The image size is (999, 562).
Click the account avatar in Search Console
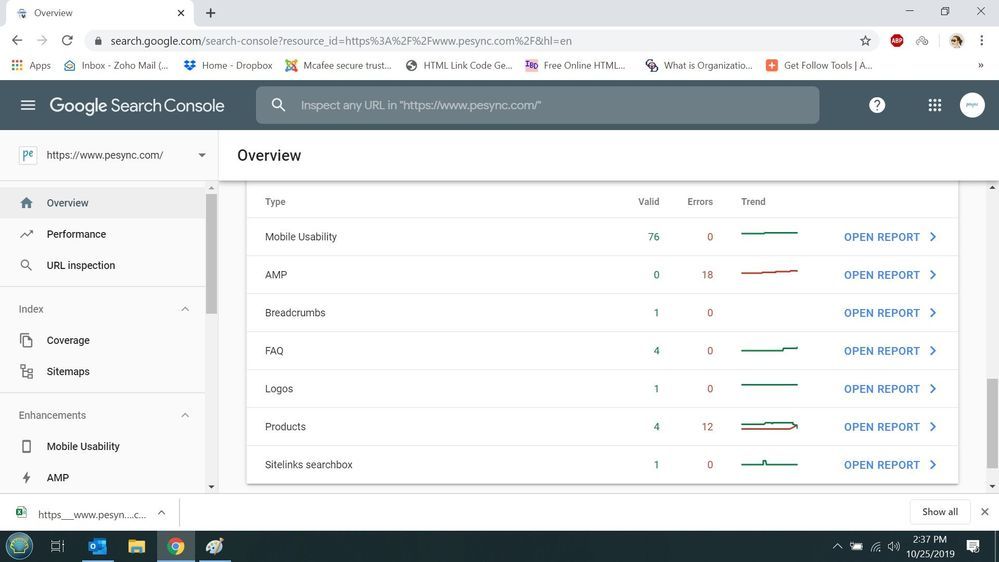[972, 106]
